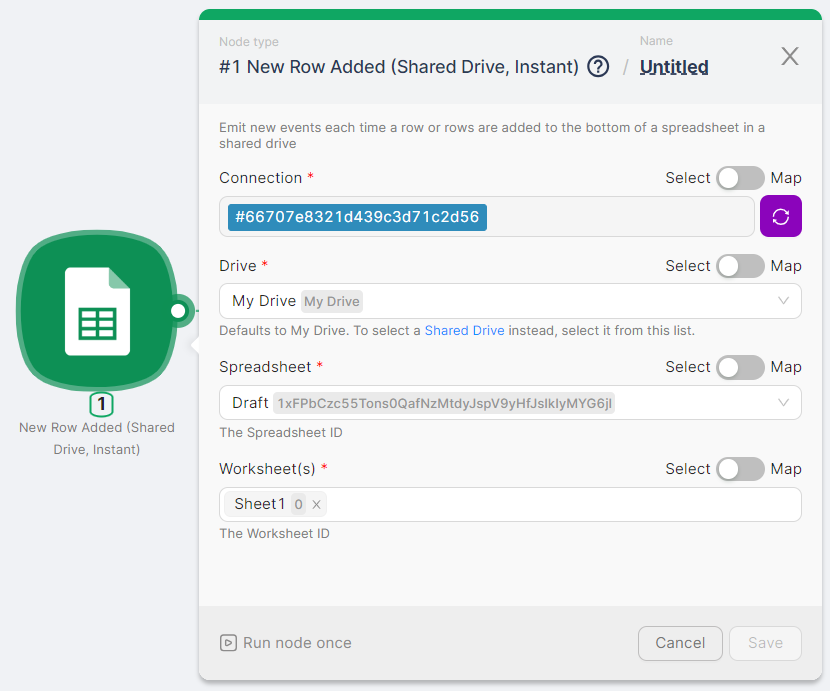Click the help question mark icon

[x=598, y=67]
